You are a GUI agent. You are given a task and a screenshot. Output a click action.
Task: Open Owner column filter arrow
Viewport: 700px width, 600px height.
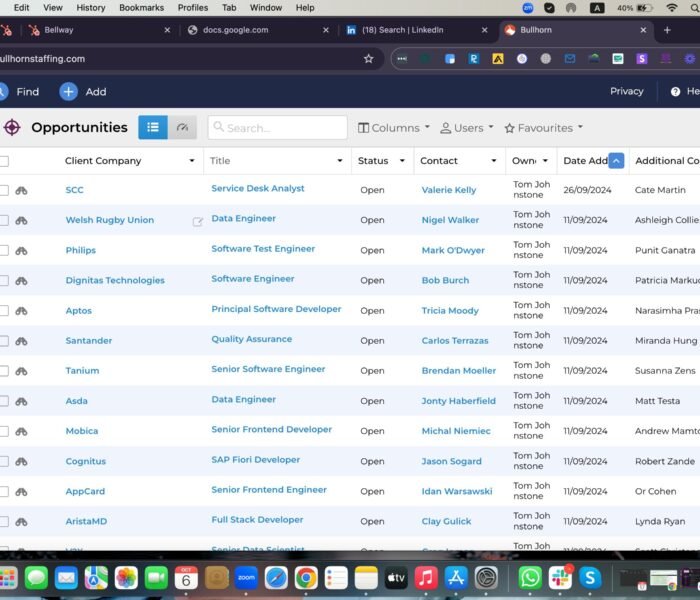click(x=545, y=161)
